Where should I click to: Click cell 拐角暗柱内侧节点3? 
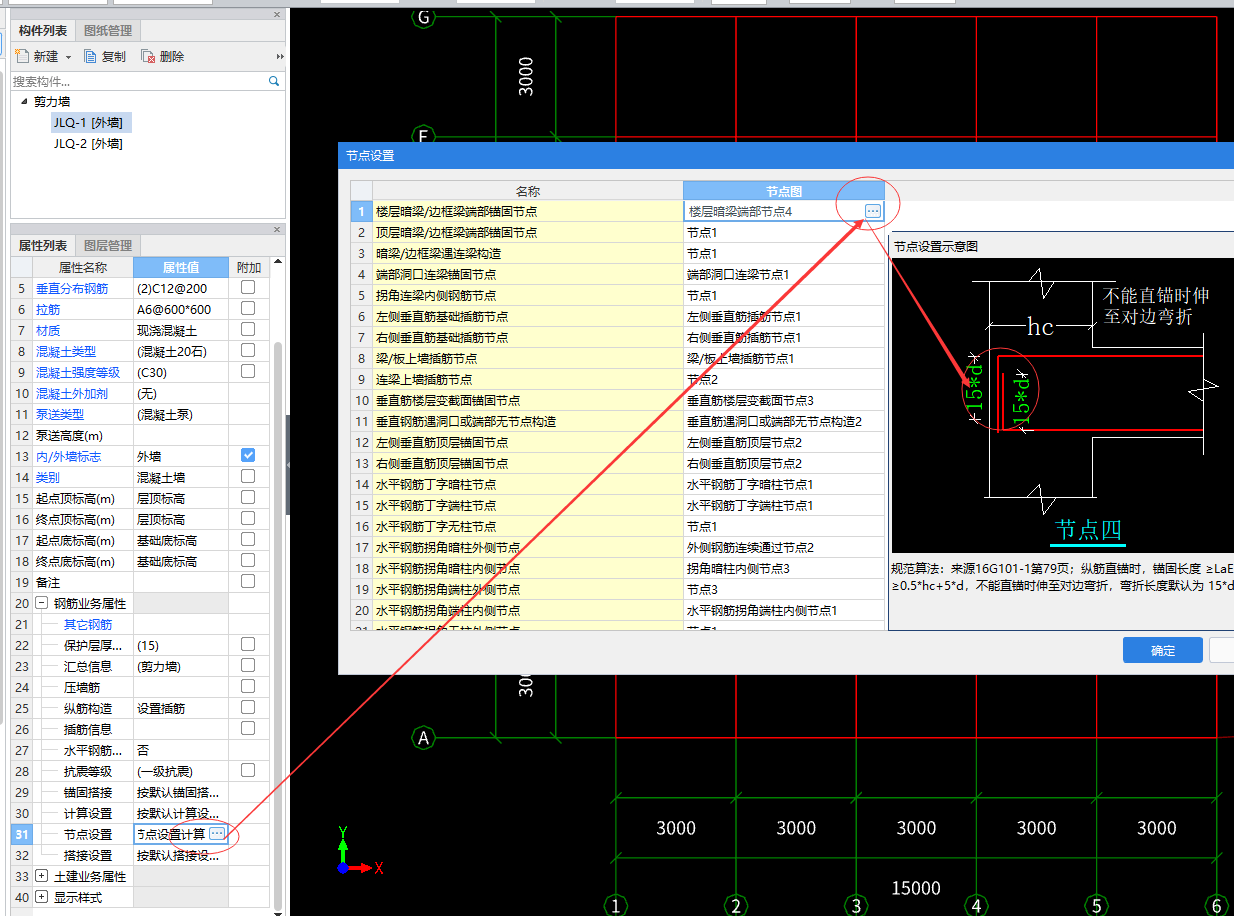click(x=784, y=568)
